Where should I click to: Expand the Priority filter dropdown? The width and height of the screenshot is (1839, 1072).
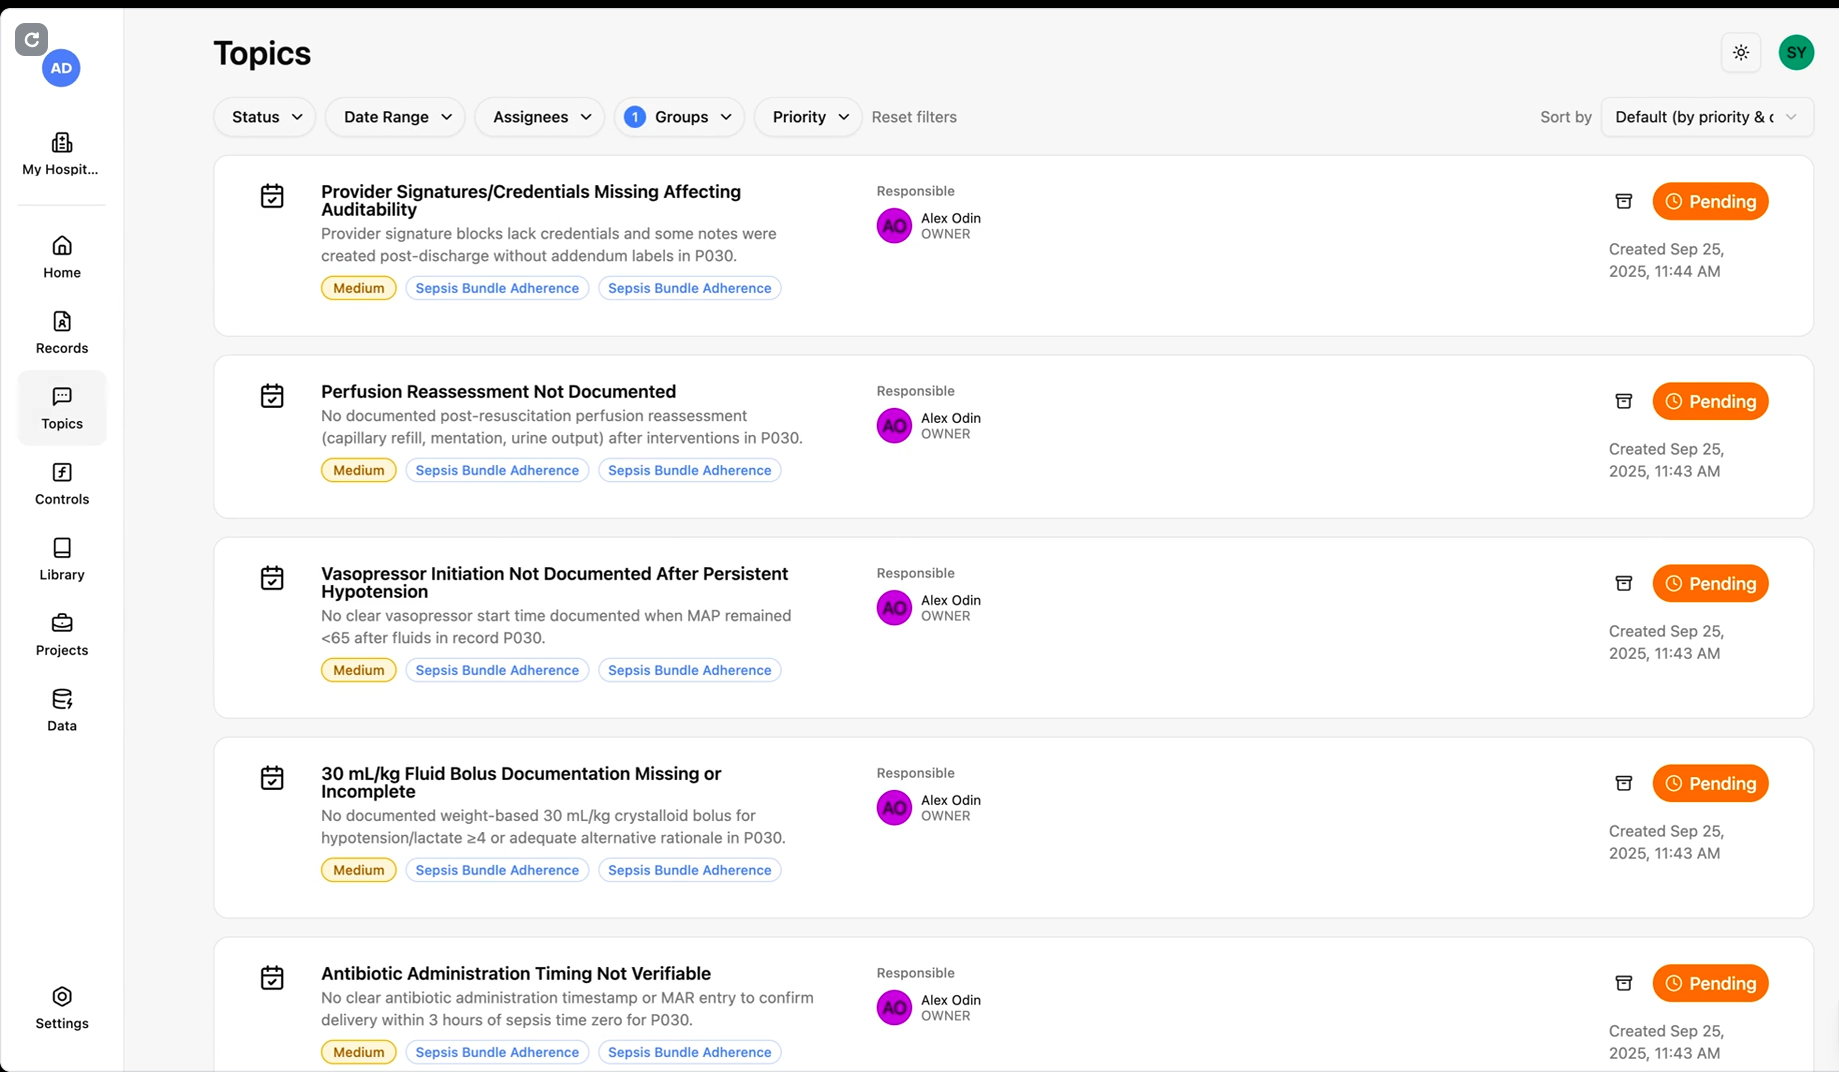pyautogui.click(x=808, y=117)
